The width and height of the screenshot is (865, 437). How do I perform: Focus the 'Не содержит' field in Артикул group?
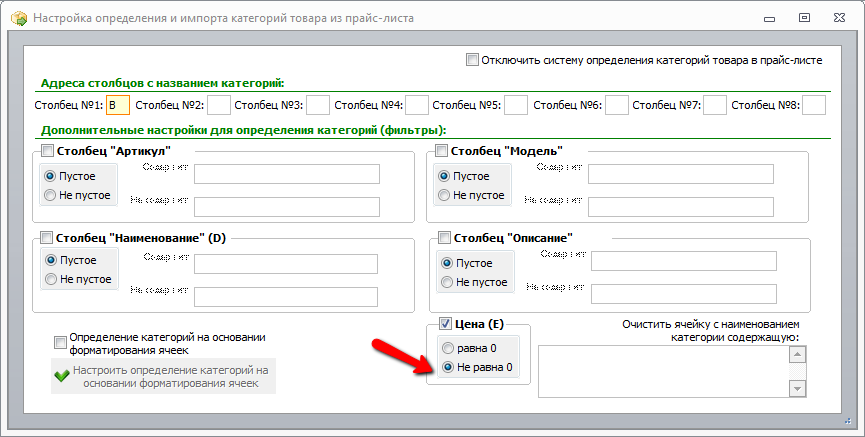point(287,207)
